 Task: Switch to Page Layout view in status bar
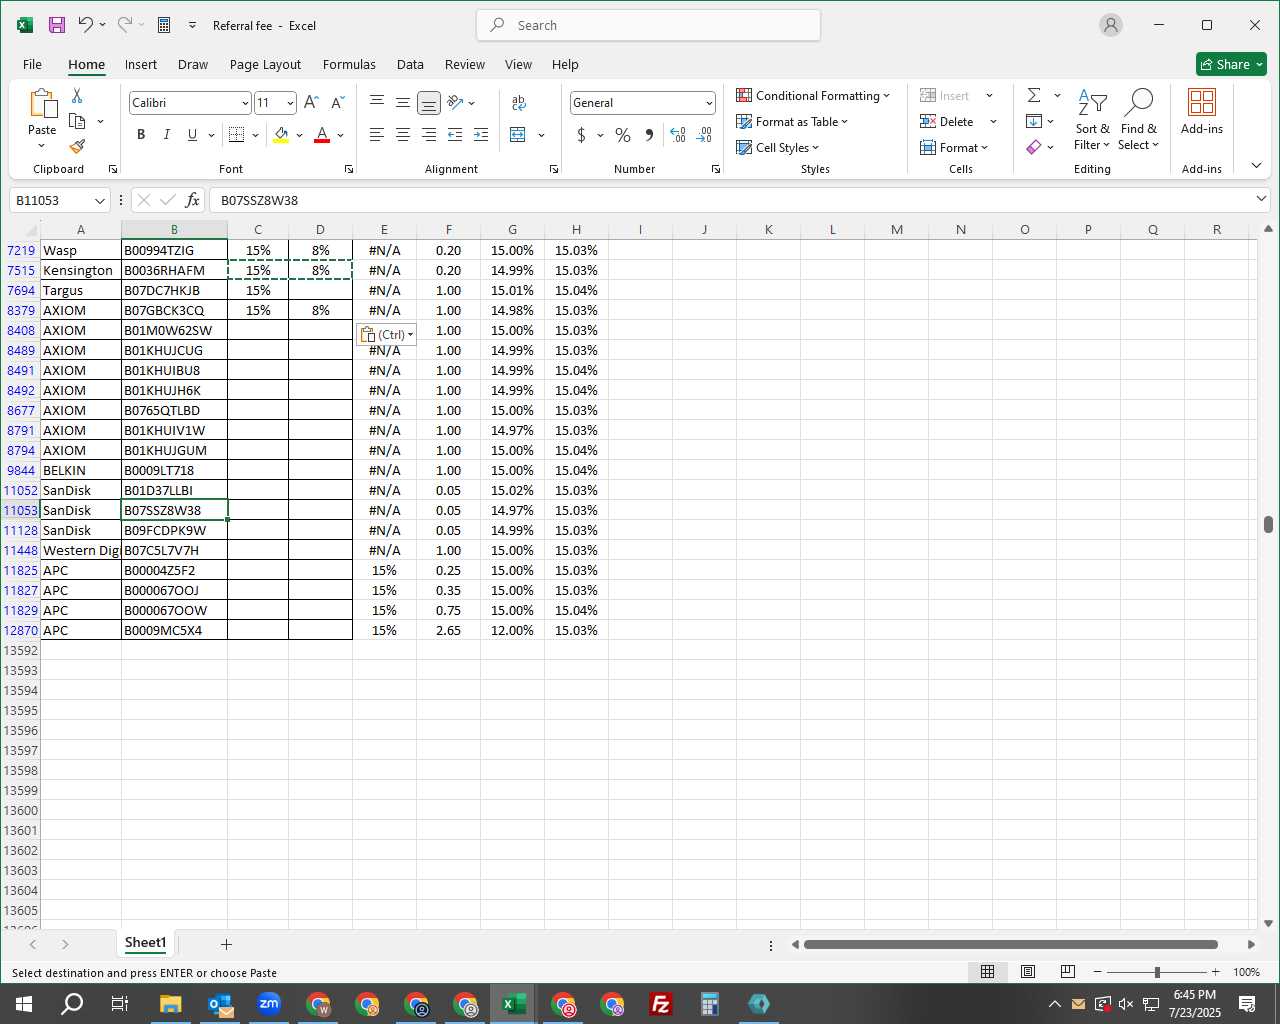coord(1027,972)
